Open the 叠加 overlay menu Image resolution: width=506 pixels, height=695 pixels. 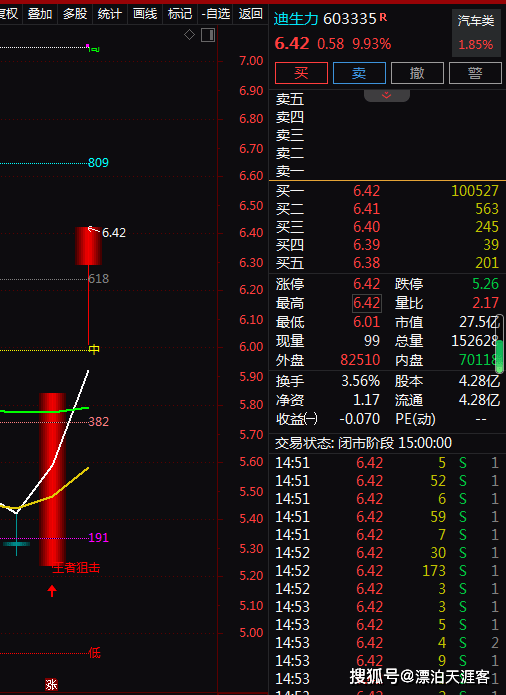[40, 14]
